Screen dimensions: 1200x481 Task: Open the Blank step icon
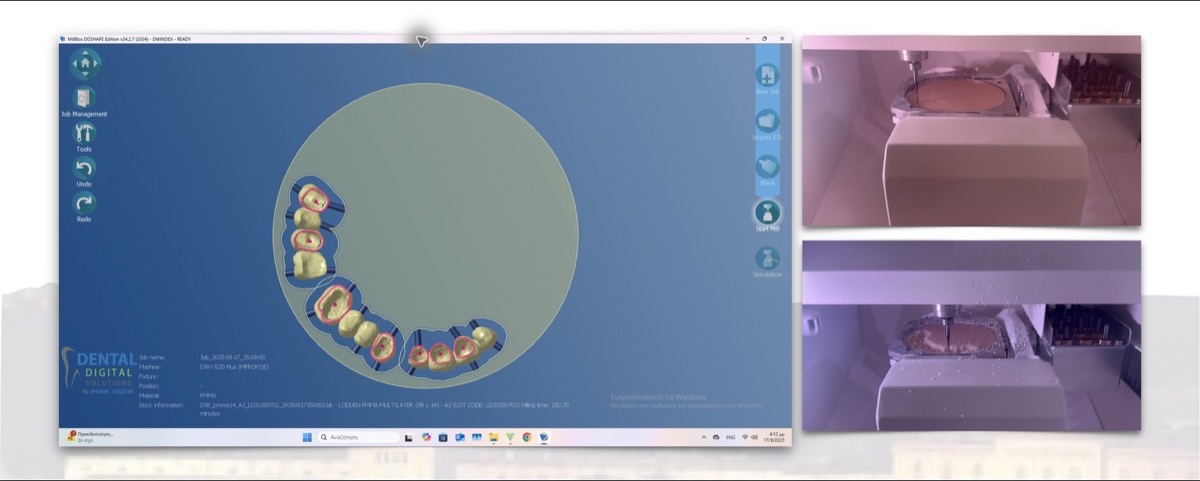coord(767,167)
